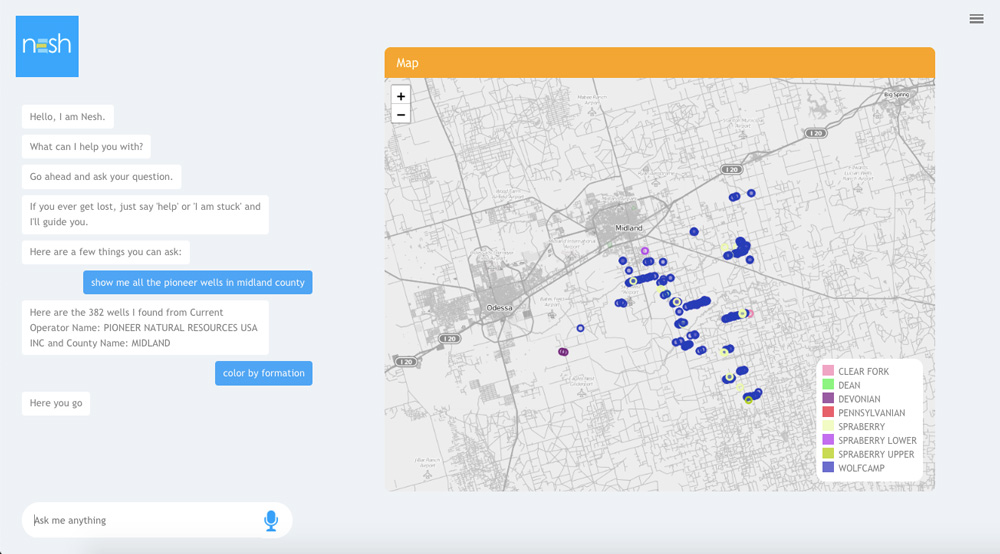Screen dimensions: 1000x554
Task: Click the 'Here you go' response bubble
Action: pos(56,403)
